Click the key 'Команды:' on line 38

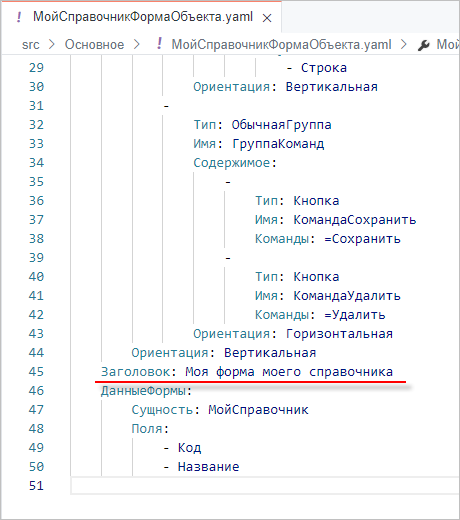(x=285, y=239)
